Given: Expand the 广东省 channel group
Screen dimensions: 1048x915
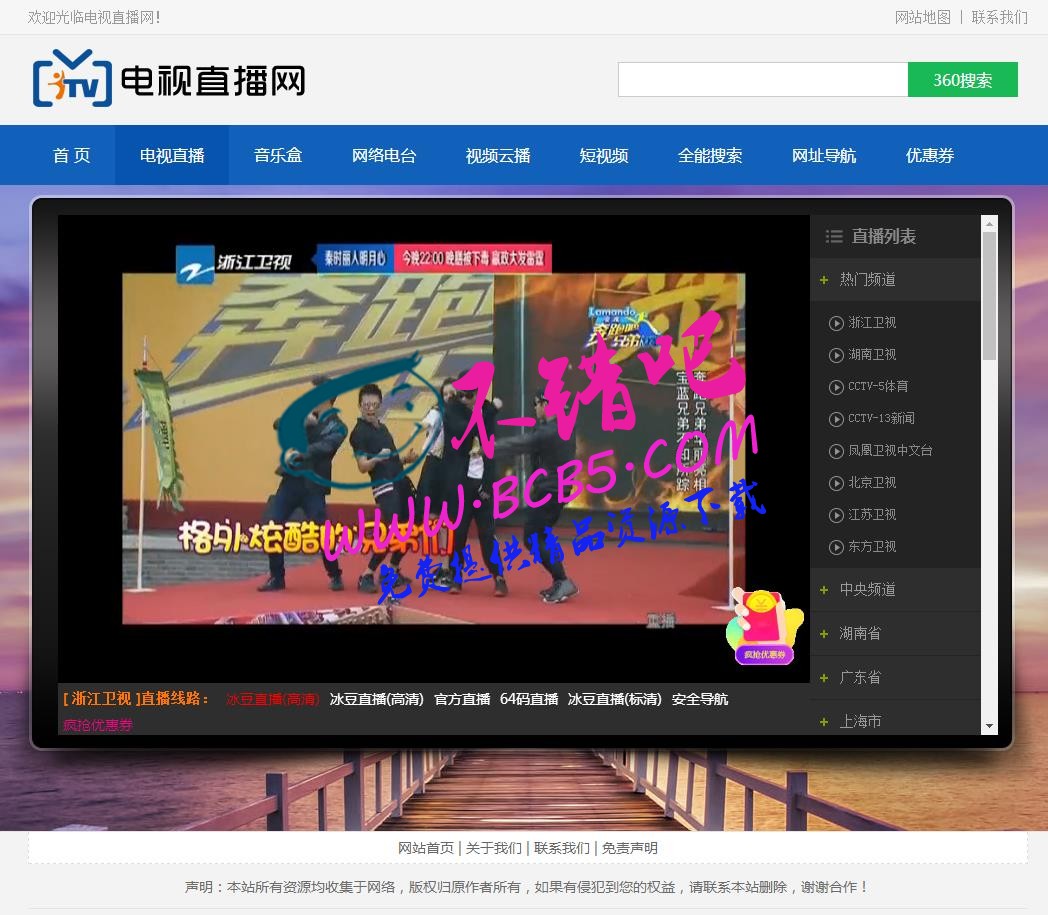Looking at the screenshot, I should (895, 678).
